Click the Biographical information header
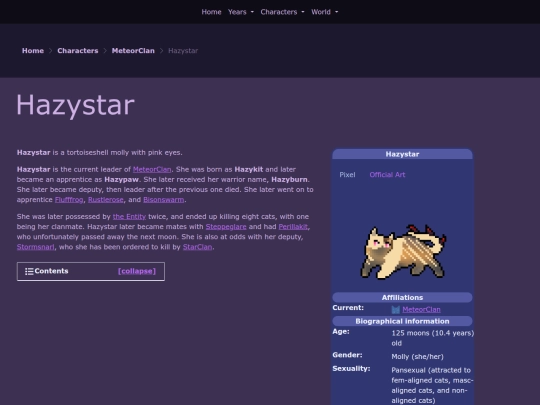Screen dimensions: 540x405 pyautogui.click(x=402, y=321)
